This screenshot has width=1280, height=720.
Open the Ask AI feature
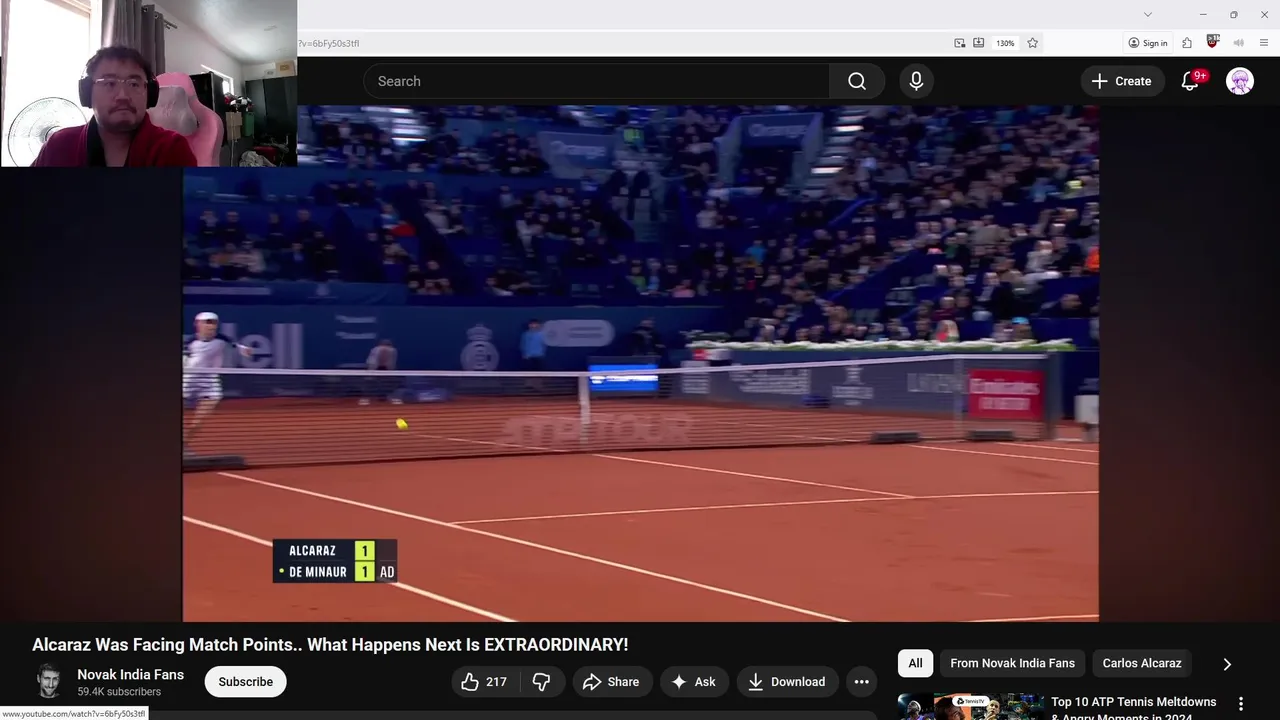[x=693, y=682]
